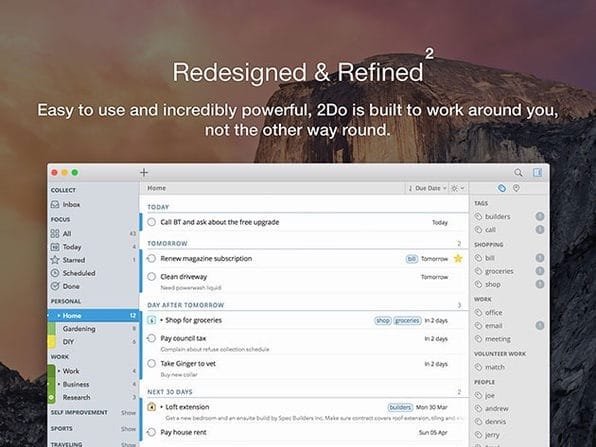596x447 pixels.
Task: Select the jerry tag
Action: coord(509,435)
